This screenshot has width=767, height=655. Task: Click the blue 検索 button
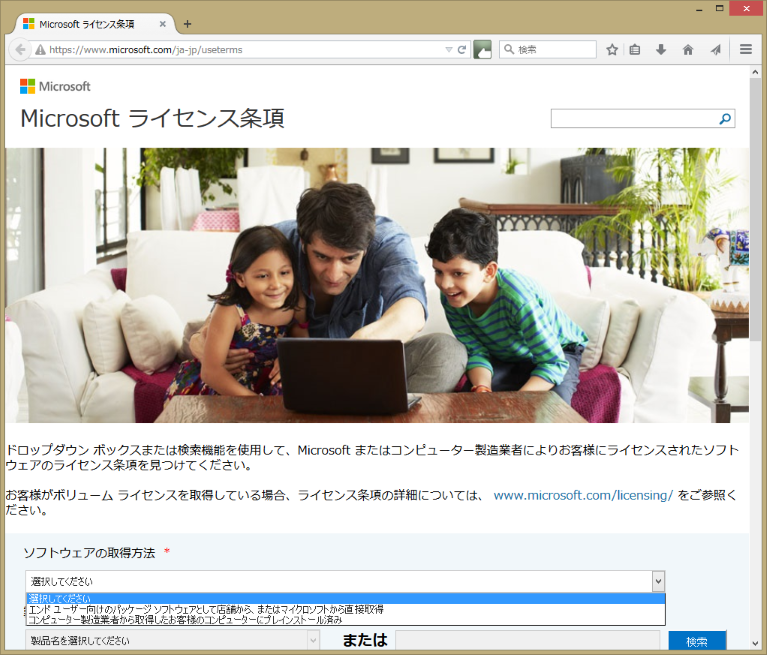697,641
